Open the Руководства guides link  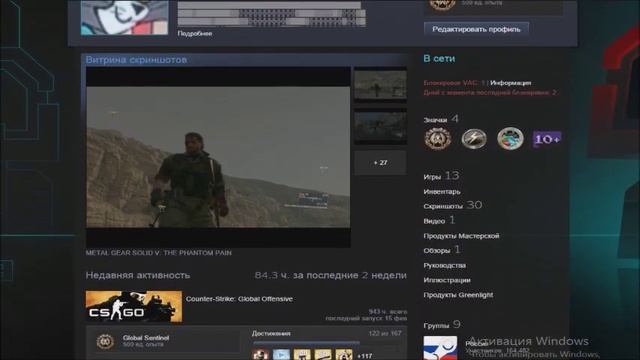pyautogui.click(x=444, y=265)
